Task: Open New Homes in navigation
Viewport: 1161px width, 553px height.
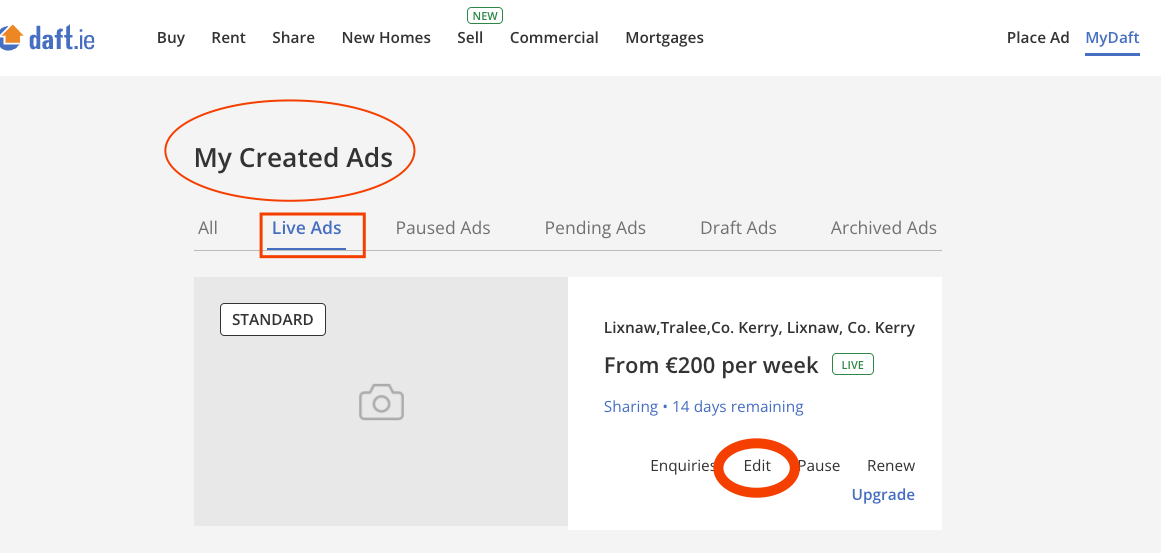Action: click(386, 38)
